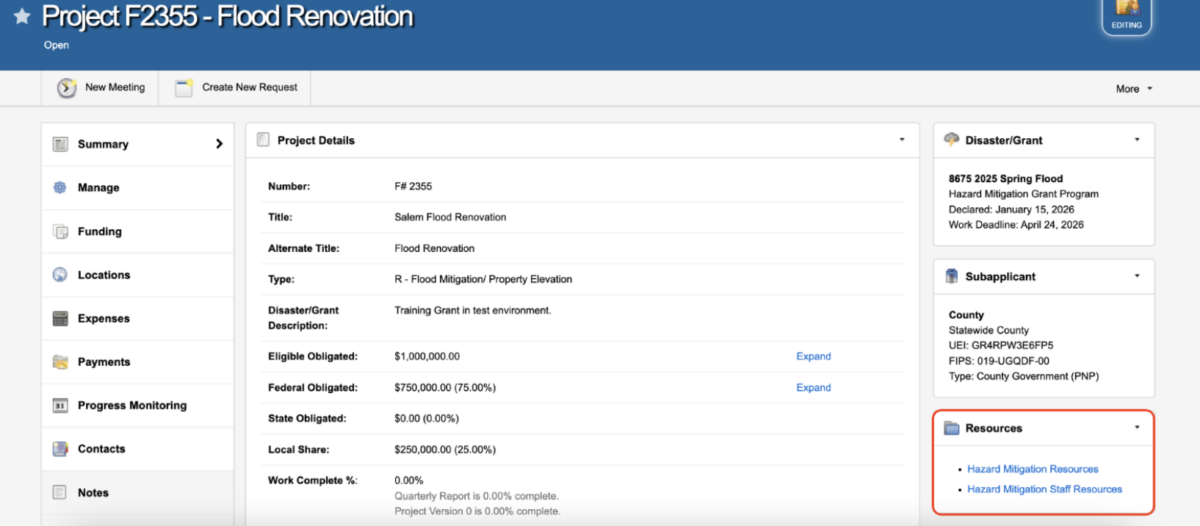The height and width of the screenshot is (526, 1200).
Task: Click the Contacts sidebar icon
Action: pyautogui.click(x=60, y=449)
